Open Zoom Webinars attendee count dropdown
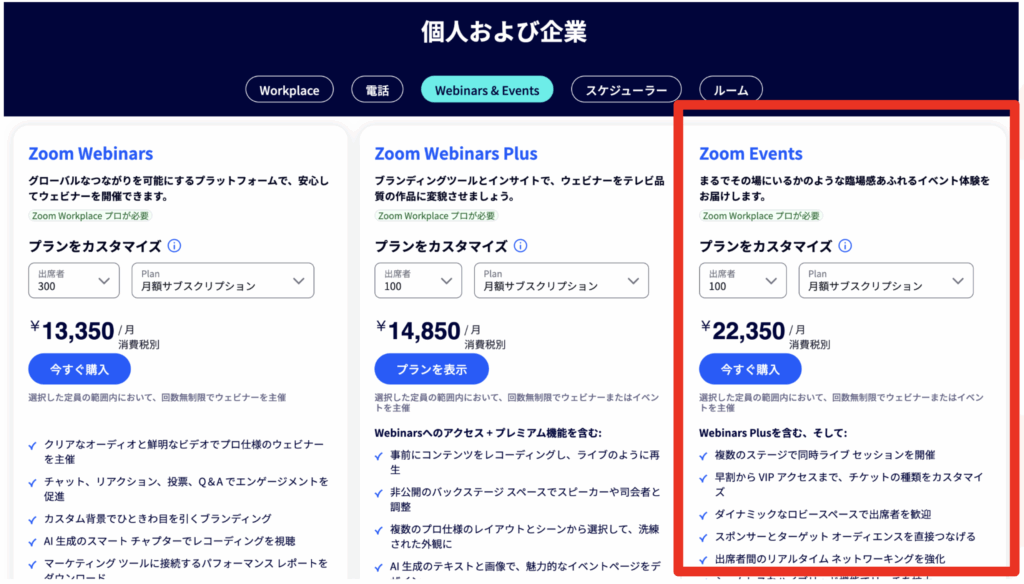The width and height of the screenshot is (1024, 584). 74,280
